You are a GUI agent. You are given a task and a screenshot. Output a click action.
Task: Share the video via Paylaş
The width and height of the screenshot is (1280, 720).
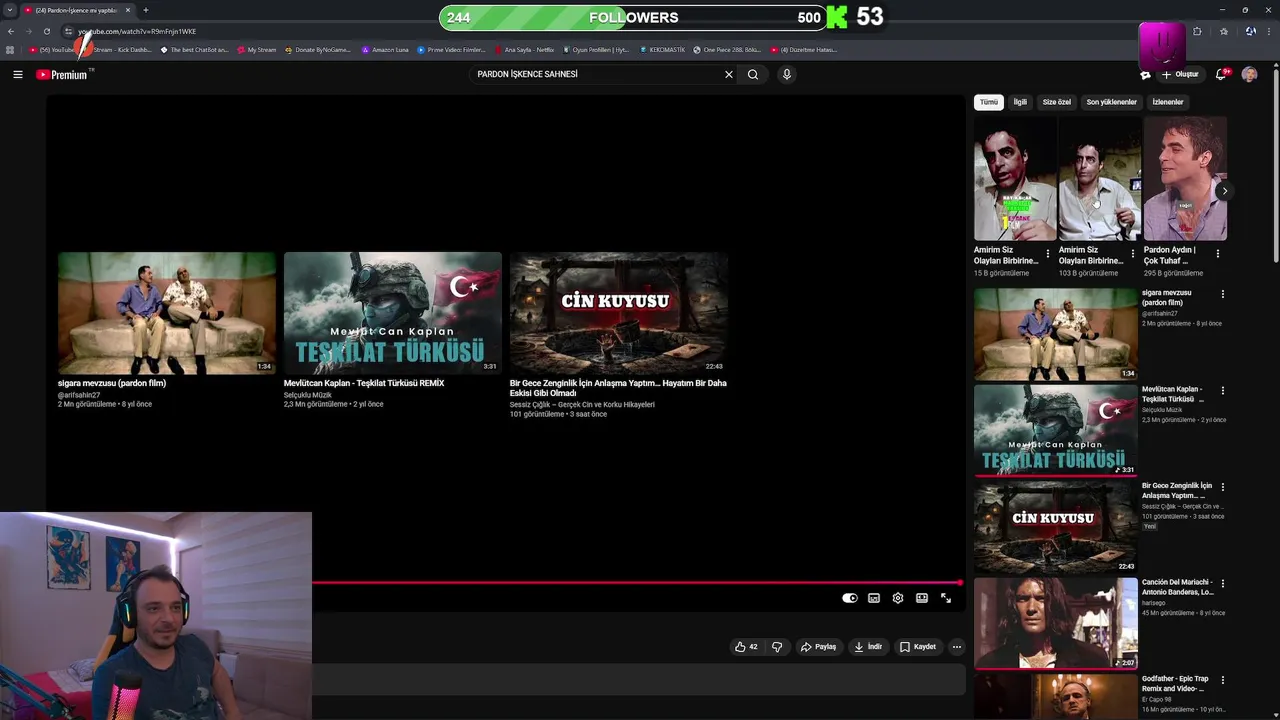818,647
